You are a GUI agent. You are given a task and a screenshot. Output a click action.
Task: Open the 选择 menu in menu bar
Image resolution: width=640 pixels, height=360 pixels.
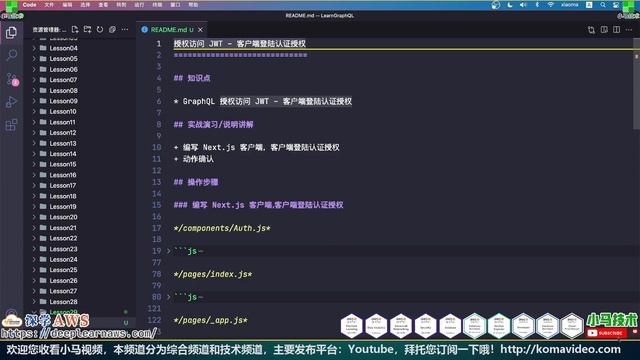[x=85, y=5]
